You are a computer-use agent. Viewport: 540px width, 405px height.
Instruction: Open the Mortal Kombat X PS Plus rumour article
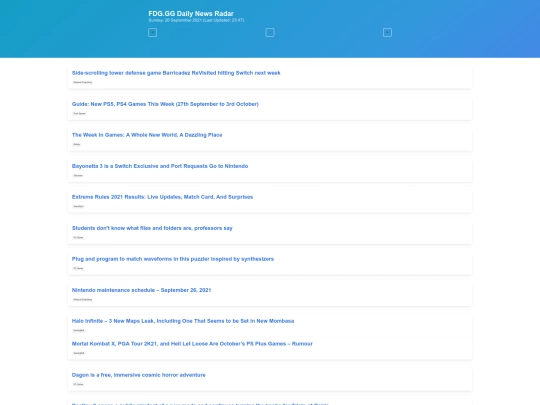(x=192, y=344)
